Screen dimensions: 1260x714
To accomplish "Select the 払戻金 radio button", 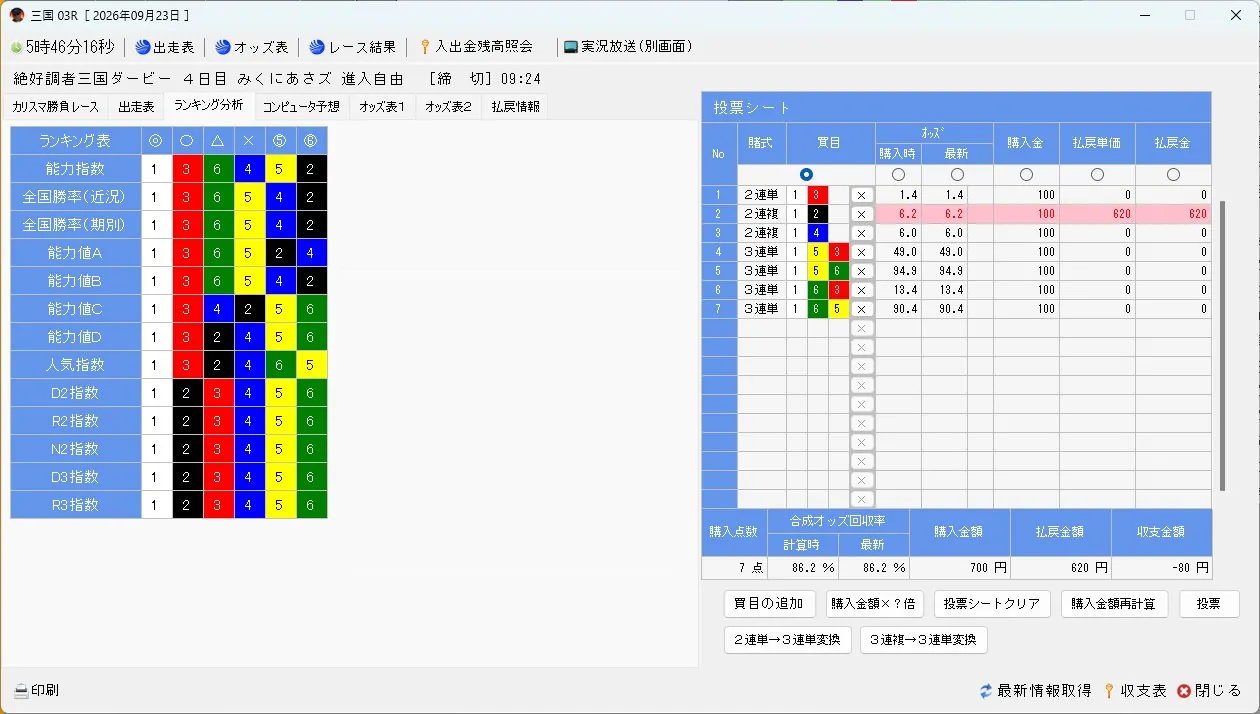I will (x=1173, y=175).
